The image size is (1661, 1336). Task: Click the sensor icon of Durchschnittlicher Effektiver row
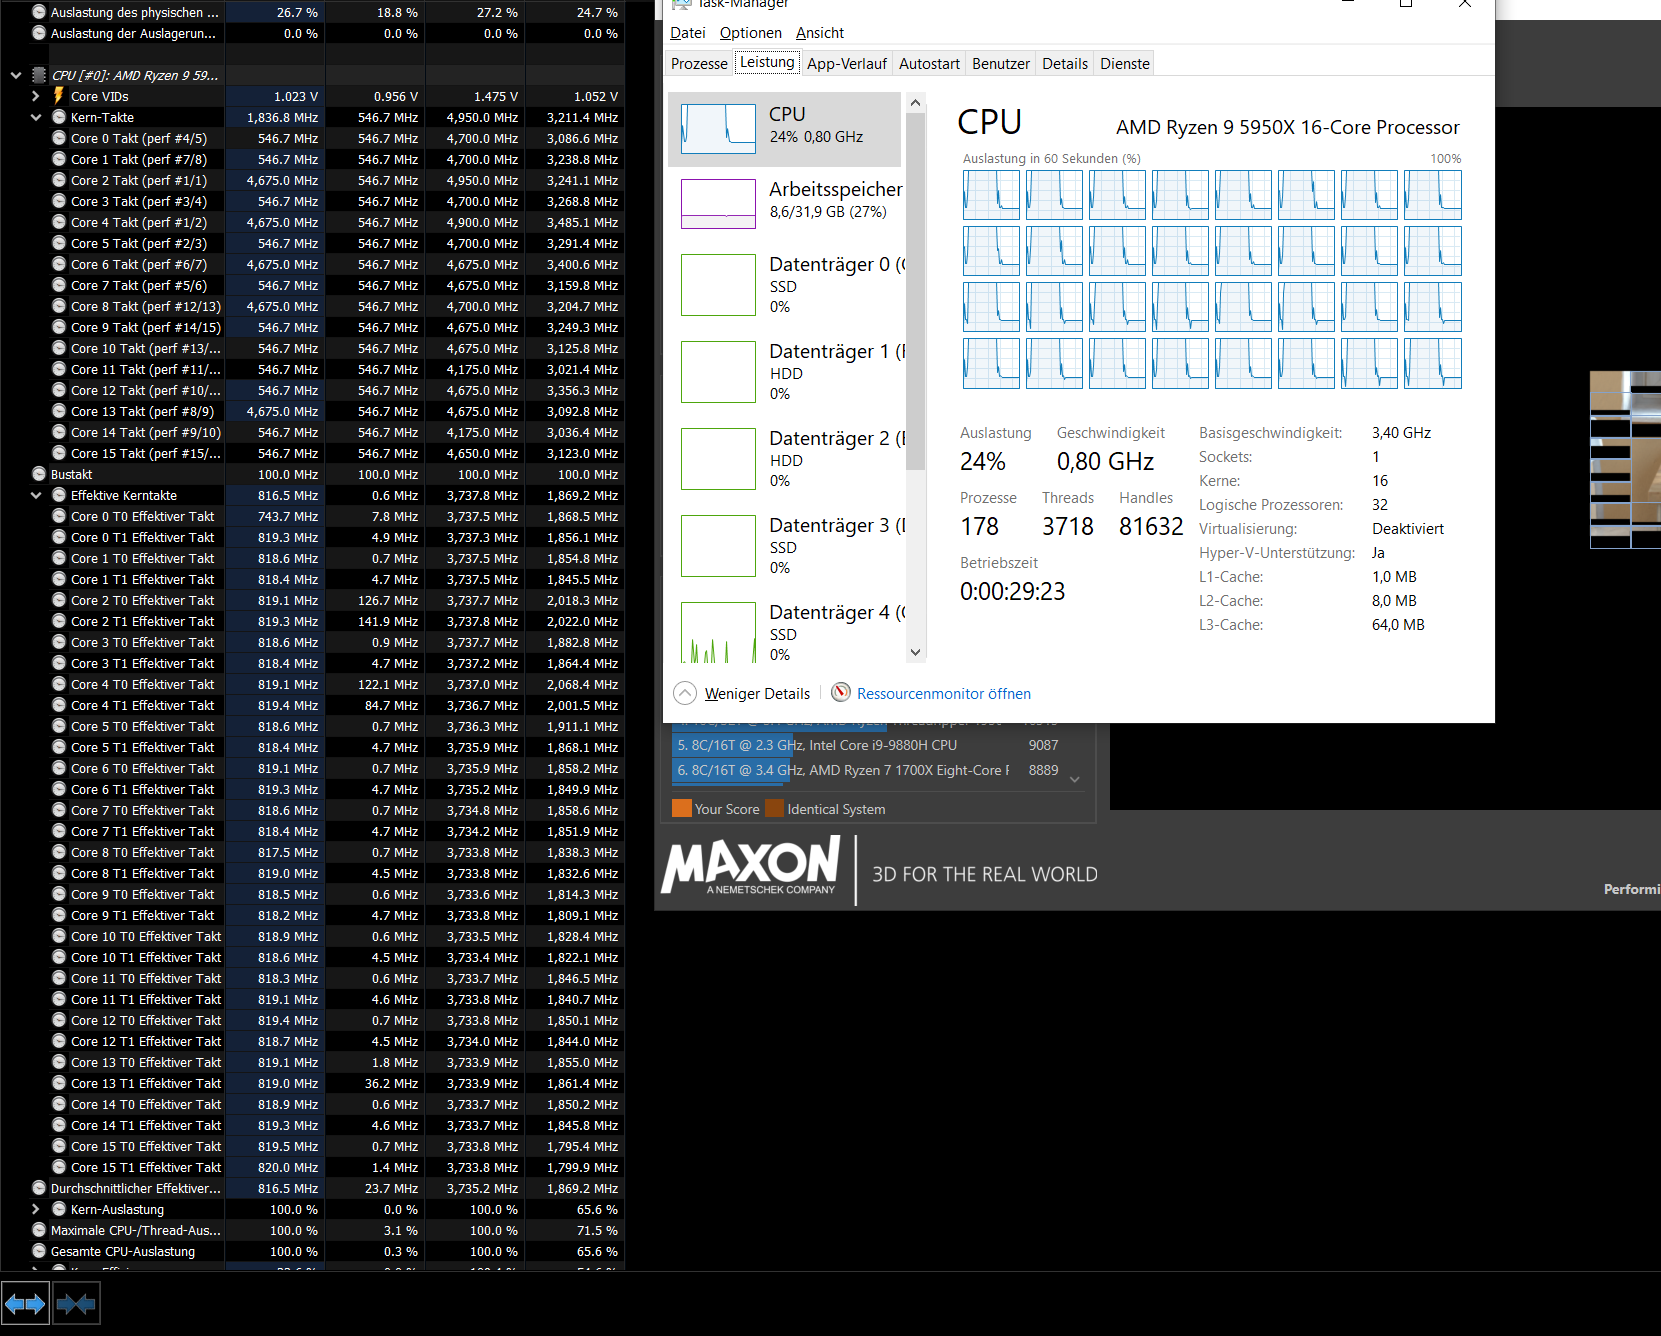click(x=39, y=1188)
